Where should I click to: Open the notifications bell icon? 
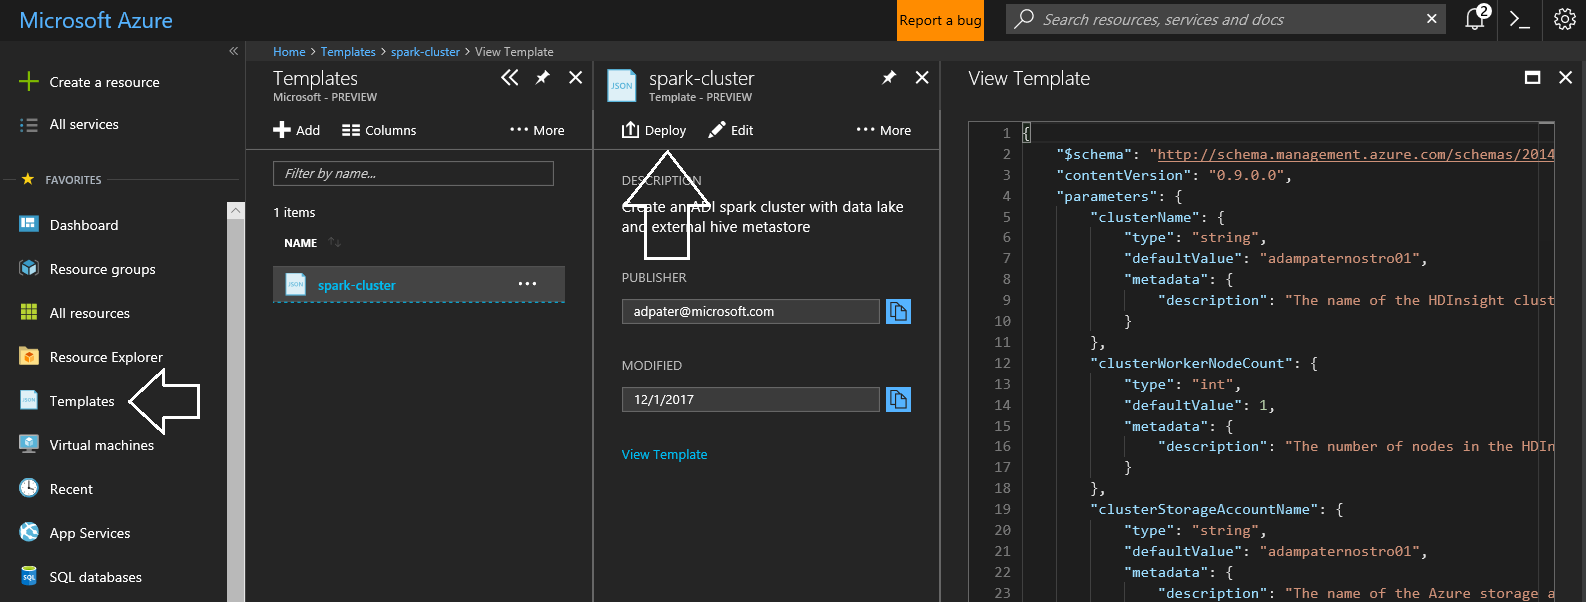tap(1475, 19)
